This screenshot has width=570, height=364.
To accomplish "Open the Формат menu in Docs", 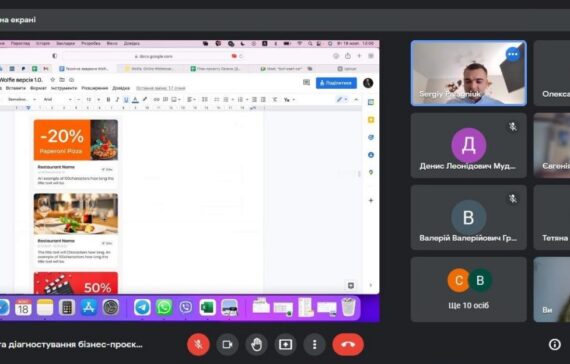I will pyautogui.click(x=38, y=88).
